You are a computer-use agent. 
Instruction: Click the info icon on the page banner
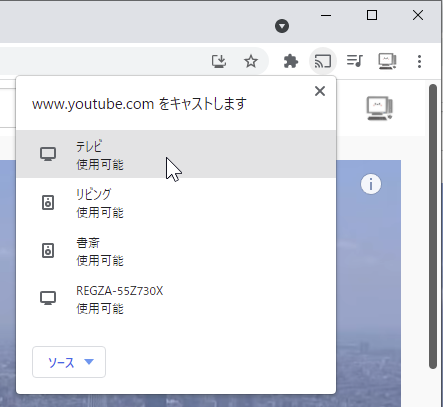(371, 184)
